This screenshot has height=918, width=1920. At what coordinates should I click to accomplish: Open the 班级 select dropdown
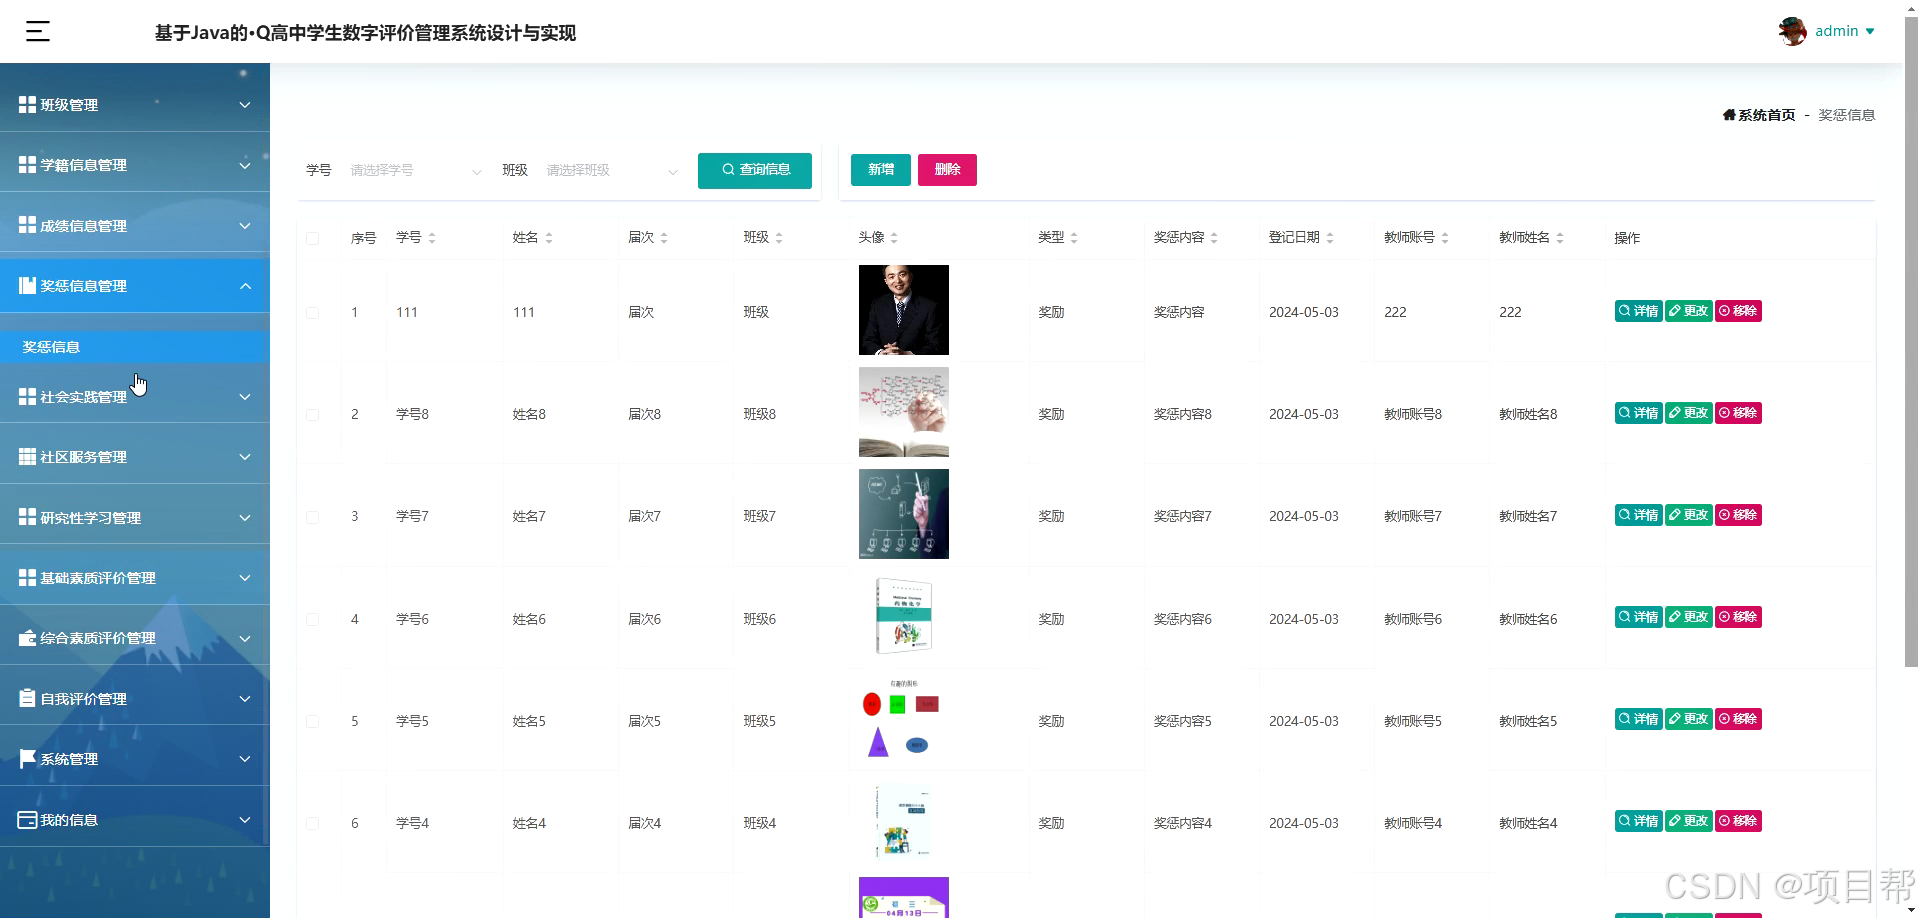pyautogui.click(x=610, y=171)
